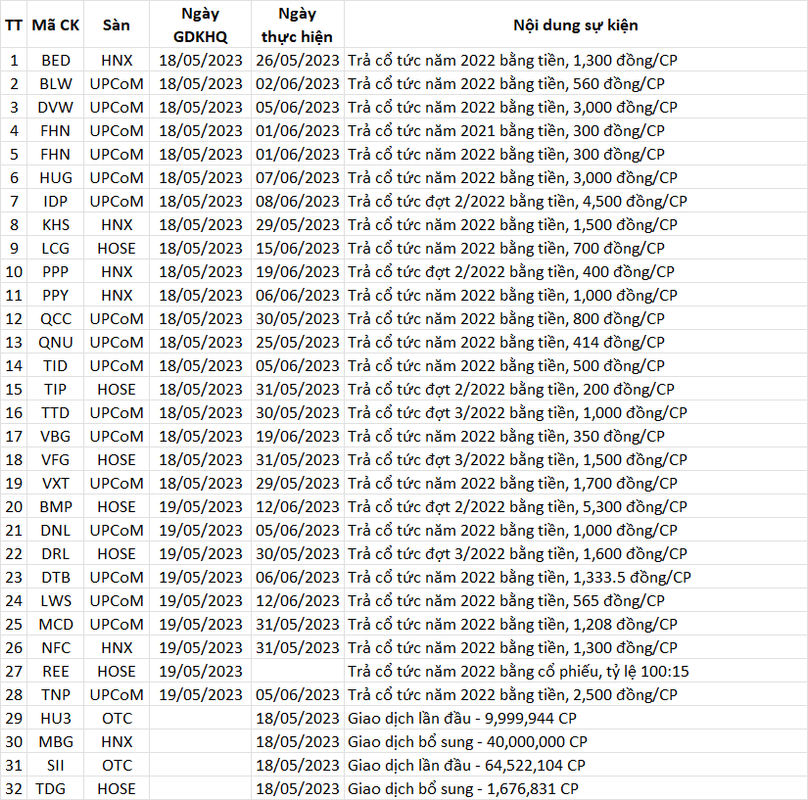The height and width of the screenshot is (800, 808).
Task: Select the LCG stock code cell
Action: pos(55,248)
